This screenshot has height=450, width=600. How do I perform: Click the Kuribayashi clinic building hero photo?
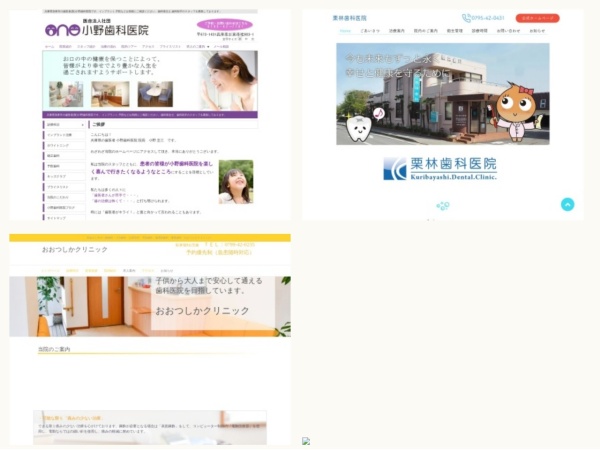(443, 94)
